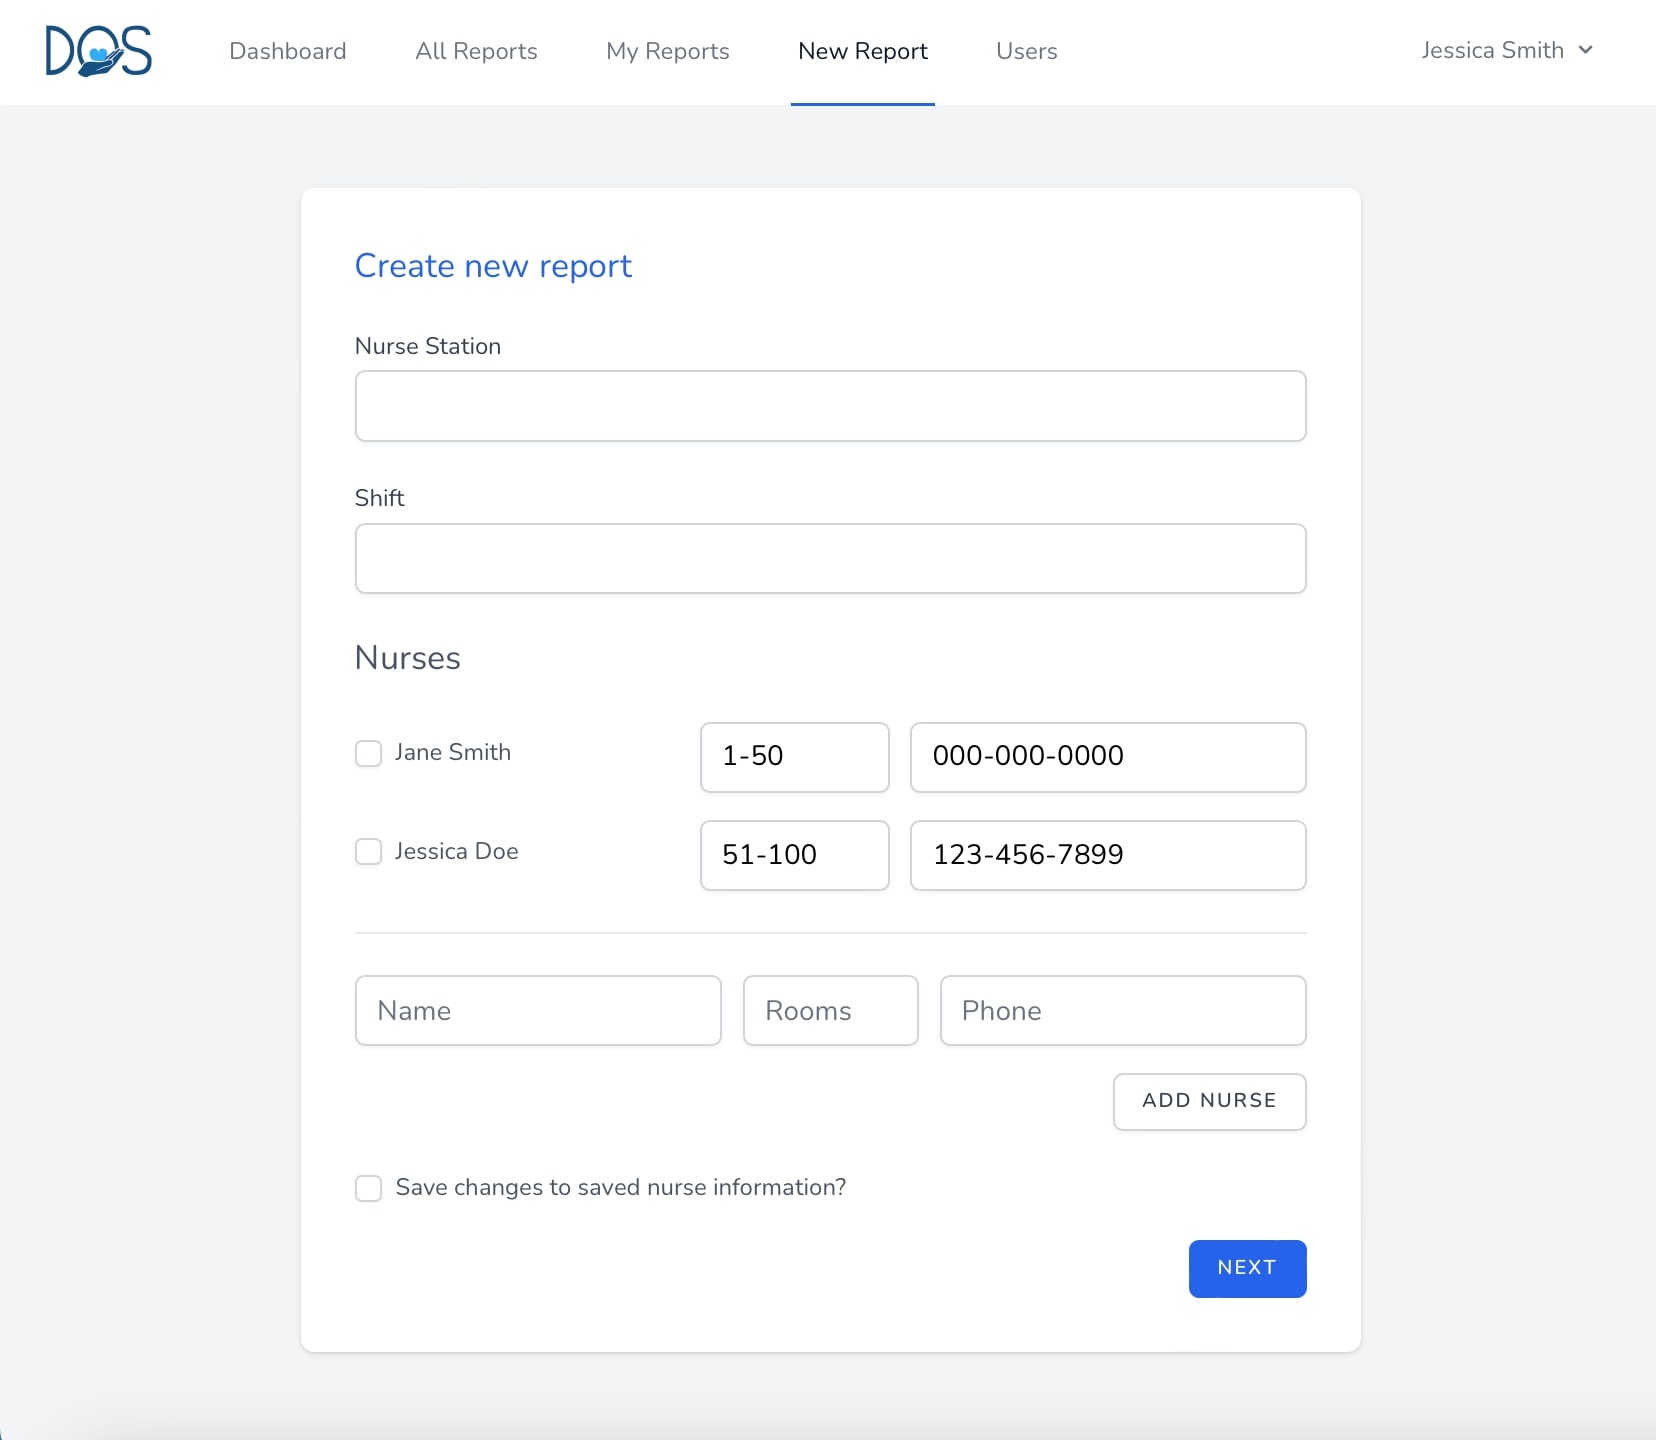The image size is (1656, 1440).
Task: Switch to My Reports tab
Action: coord(667,51)
